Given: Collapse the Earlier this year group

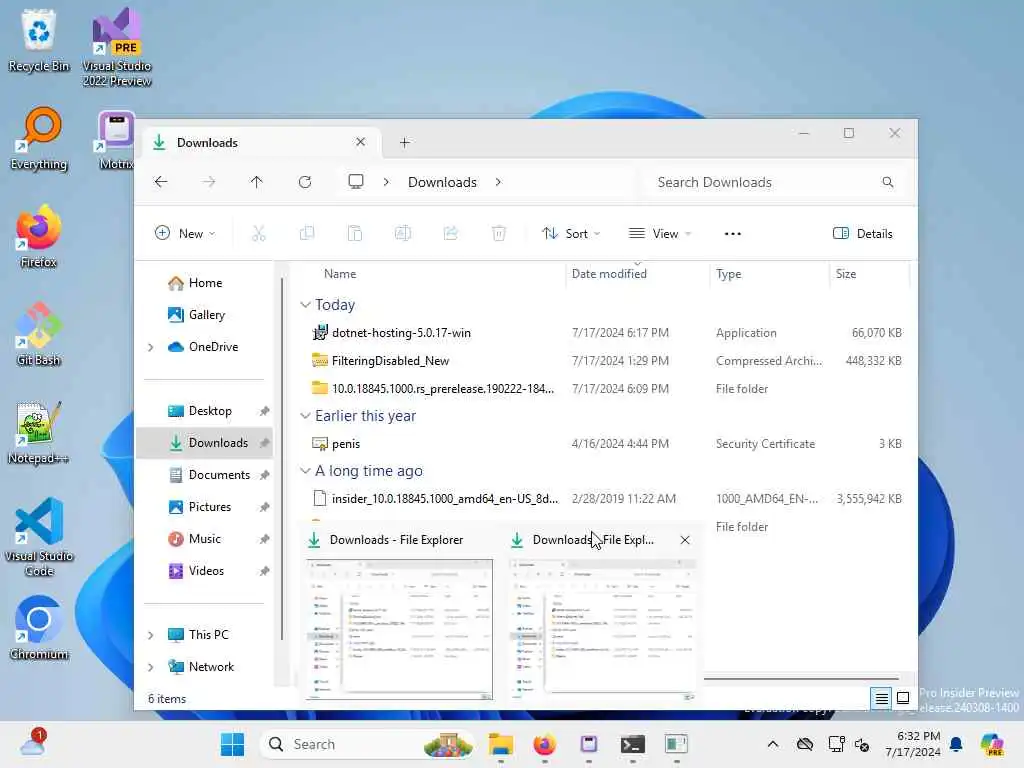Looking at the screenshot, I should [305, 415].
